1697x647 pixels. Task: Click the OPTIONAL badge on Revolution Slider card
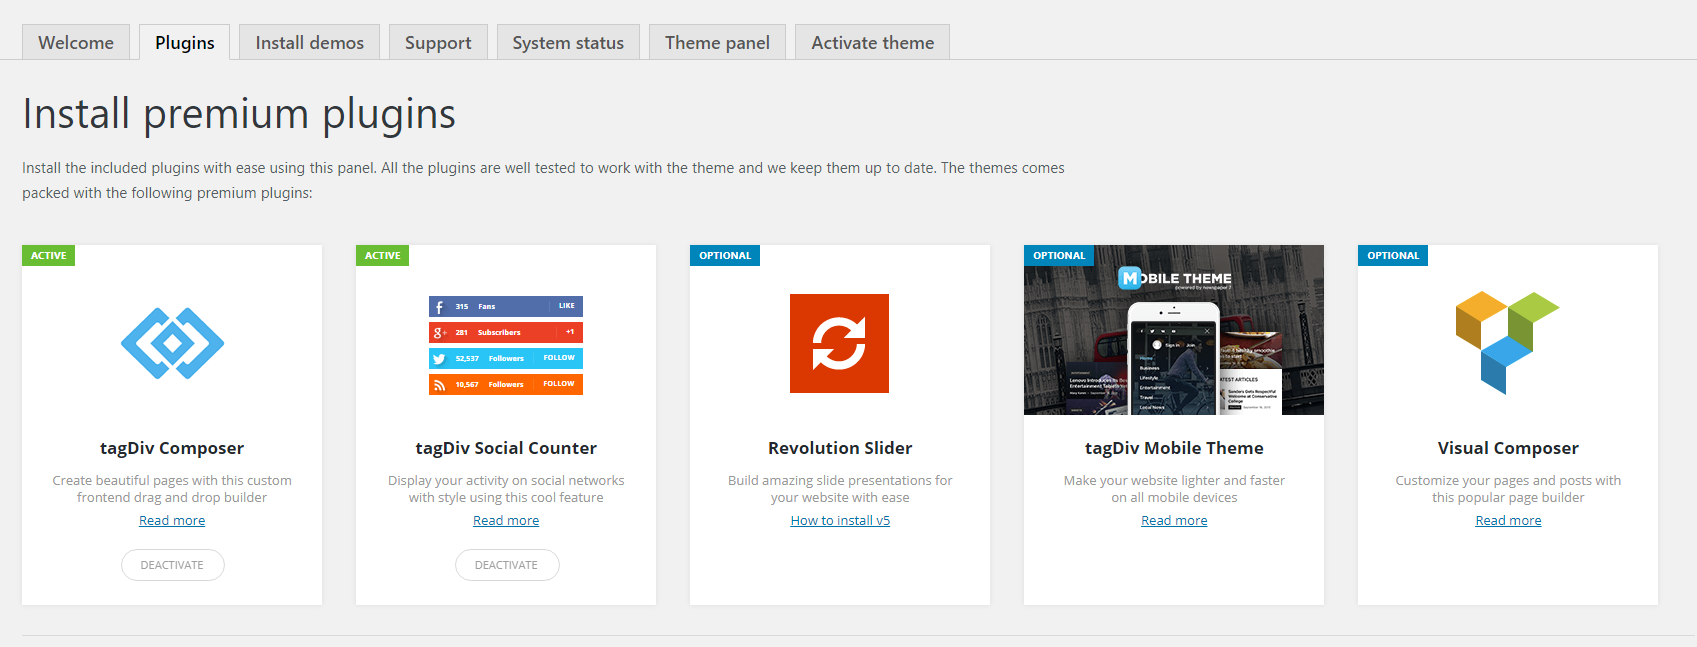[x=725, y=255]
